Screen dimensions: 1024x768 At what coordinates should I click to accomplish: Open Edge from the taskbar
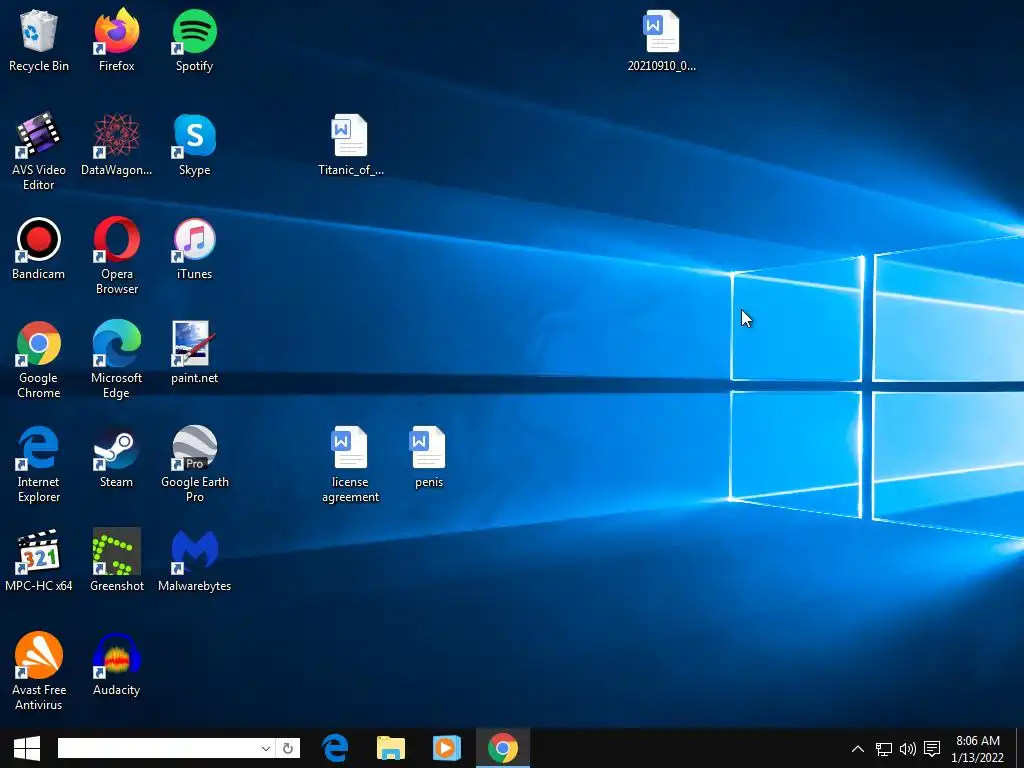336,748
